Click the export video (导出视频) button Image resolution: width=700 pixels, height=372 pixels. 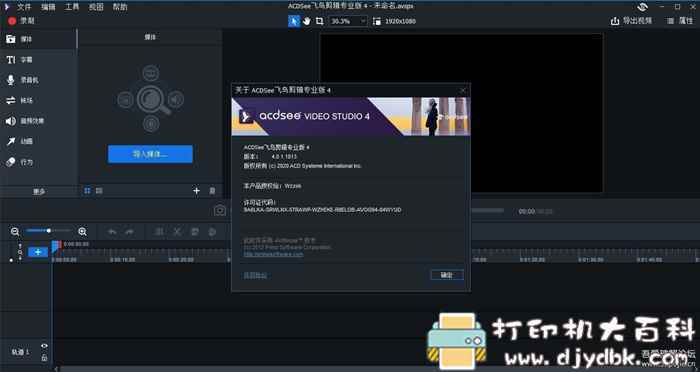point(631,21)
